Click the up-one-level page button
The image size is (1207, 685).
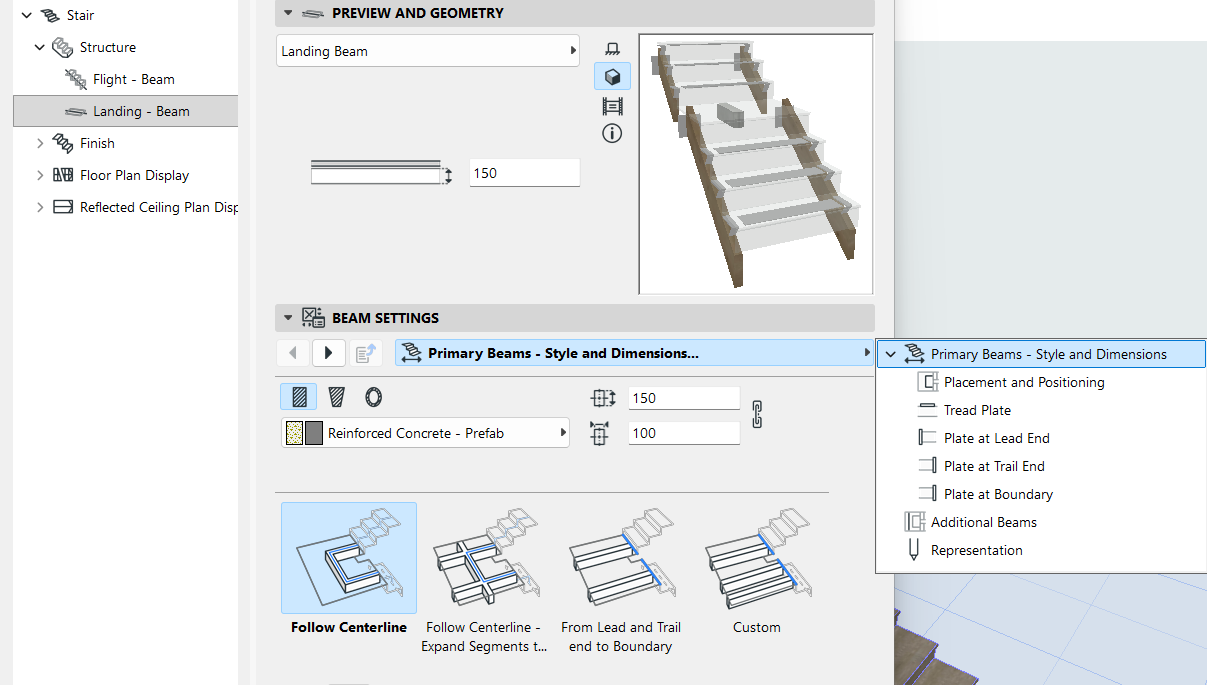tap(365, 353)
